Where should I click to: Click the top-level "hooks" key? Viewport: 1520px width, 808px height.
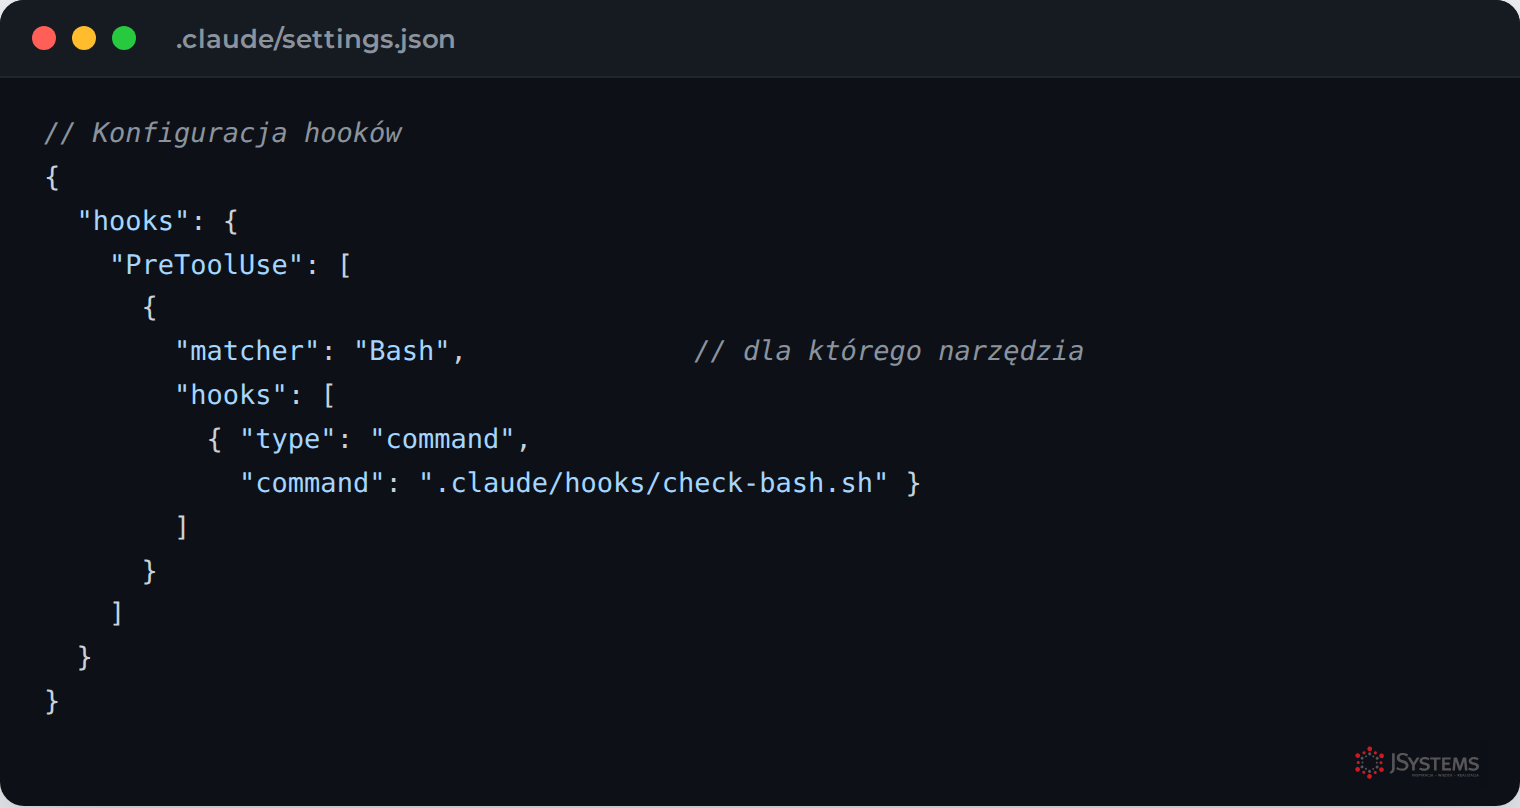point(133,221)
